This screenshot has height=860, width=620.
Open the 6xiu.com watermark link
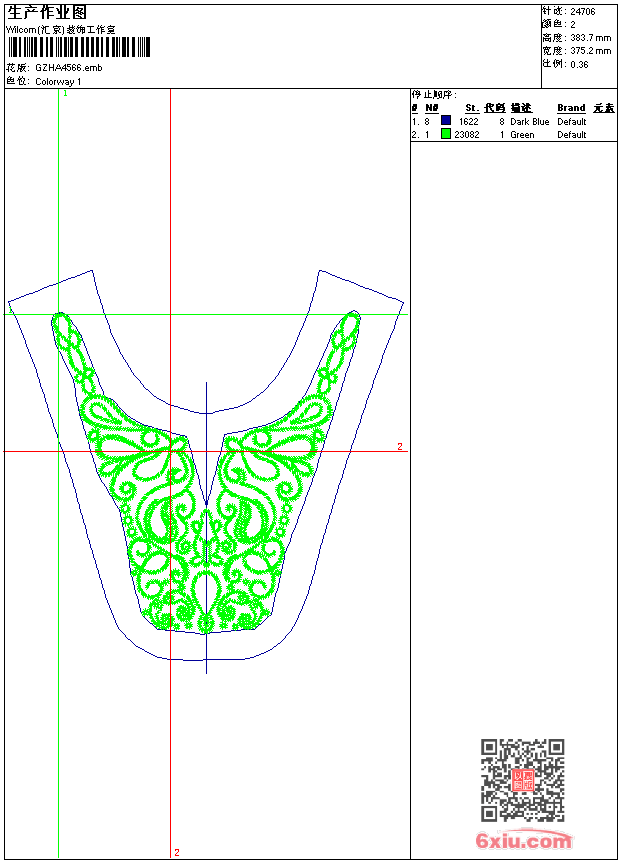click(x=523, y=841)
